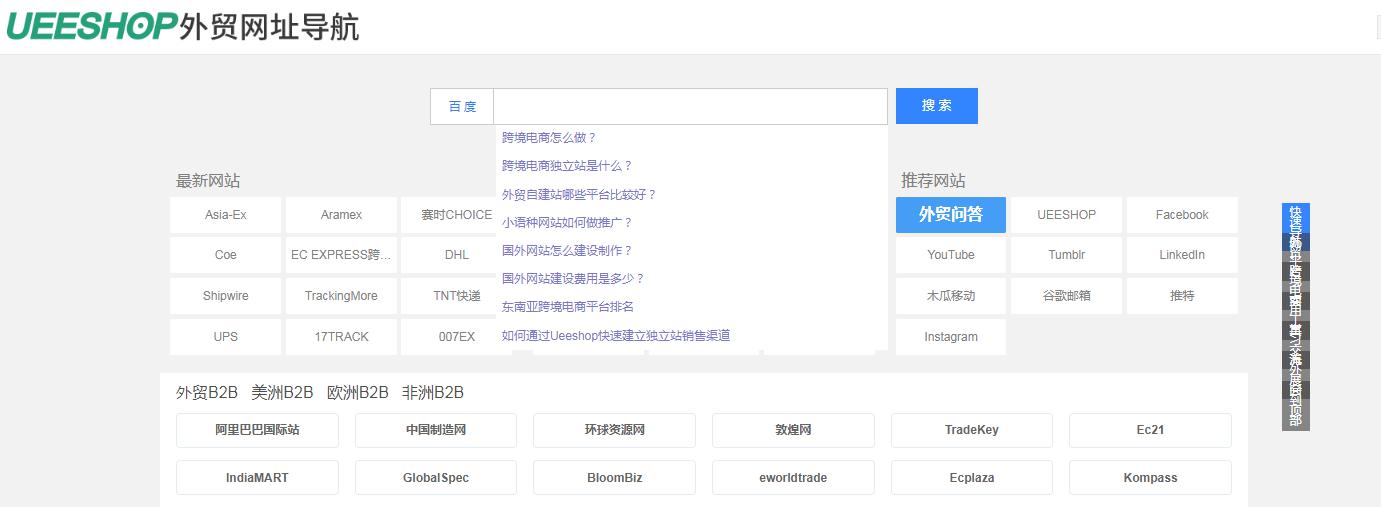This screenshot has height=507, width=1381.
Task: Open the 环球资源网 link
Action: [614, 430]
